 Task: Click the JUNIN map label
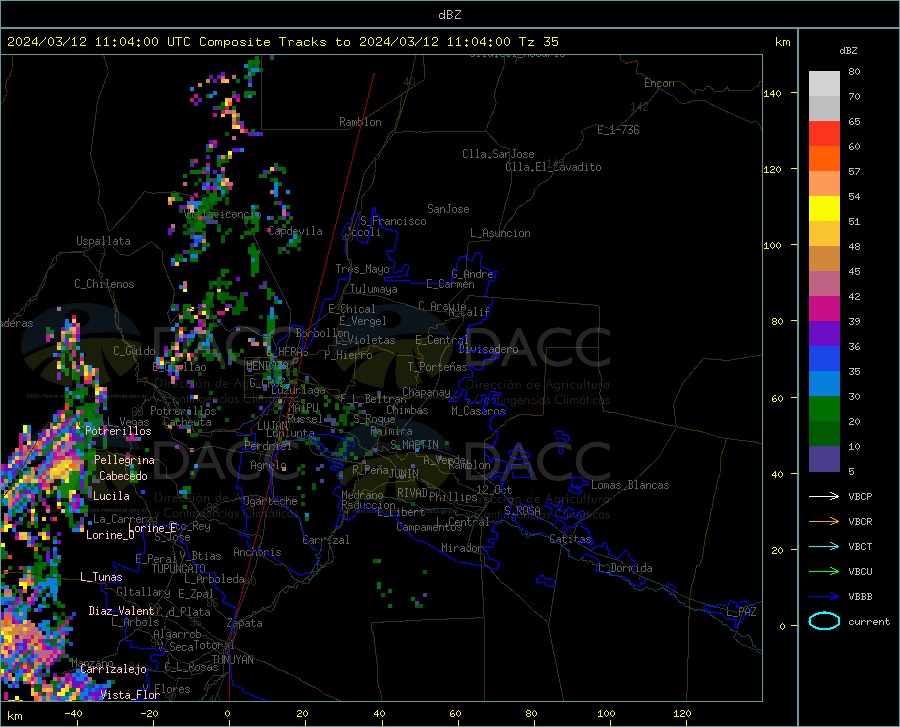pos(404,473)
